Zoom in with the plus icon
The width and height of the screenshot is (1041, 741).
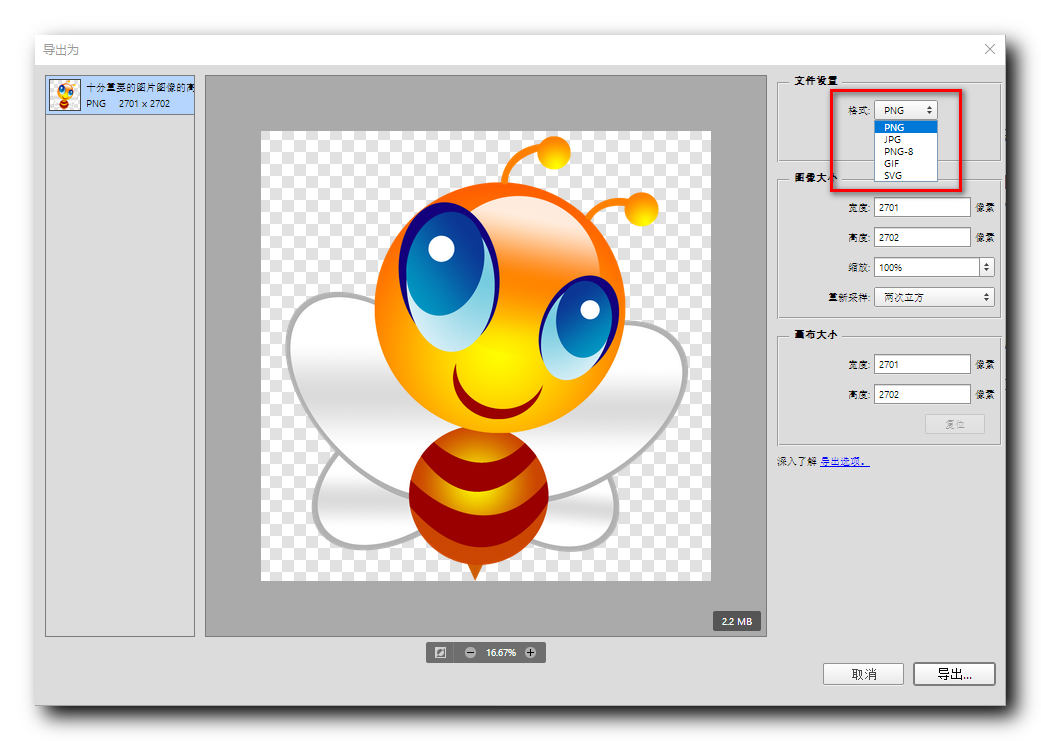[x=530, y=653]
